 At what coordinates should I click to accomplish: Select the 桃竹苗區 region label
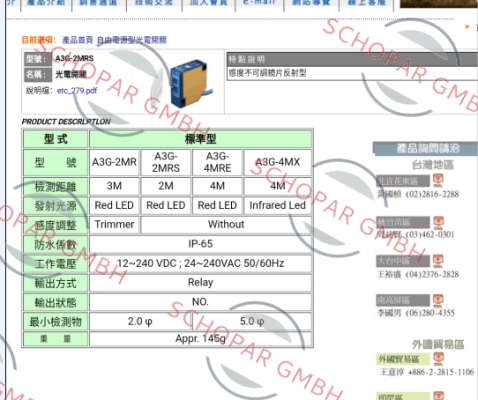click(x=403, y=222)
